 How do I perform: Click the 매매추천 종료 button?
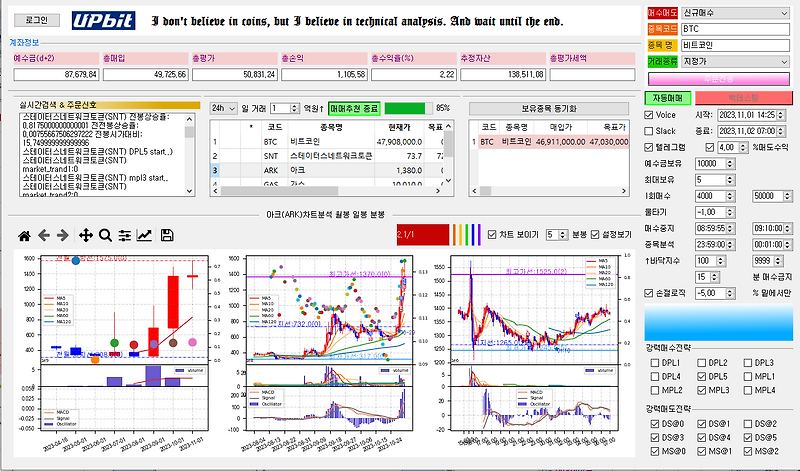pyautogui.click(x=354, y=108)
